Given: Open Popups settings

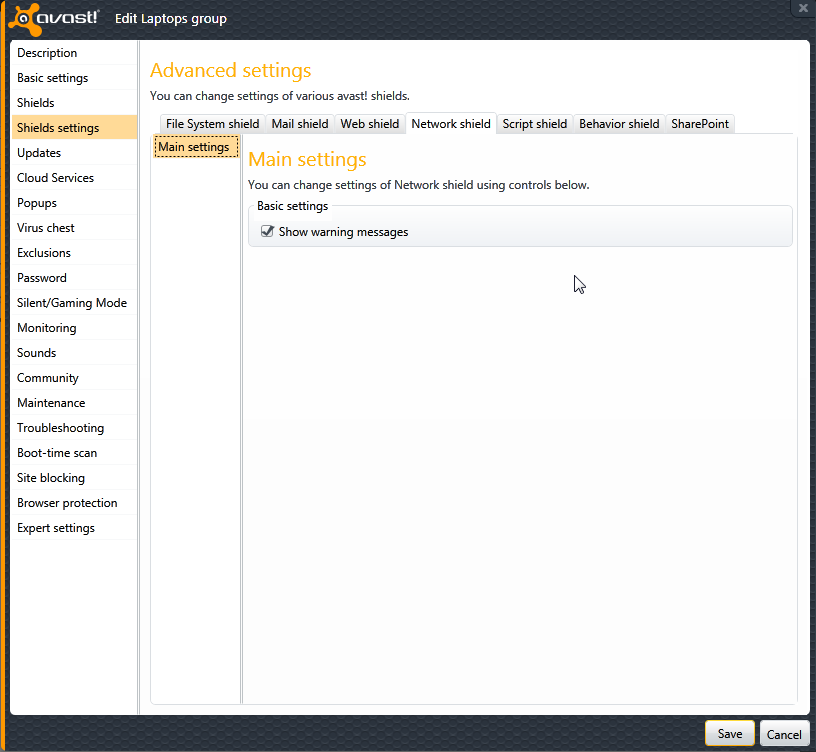Looking at the screenshot, I should click(73, 202).
